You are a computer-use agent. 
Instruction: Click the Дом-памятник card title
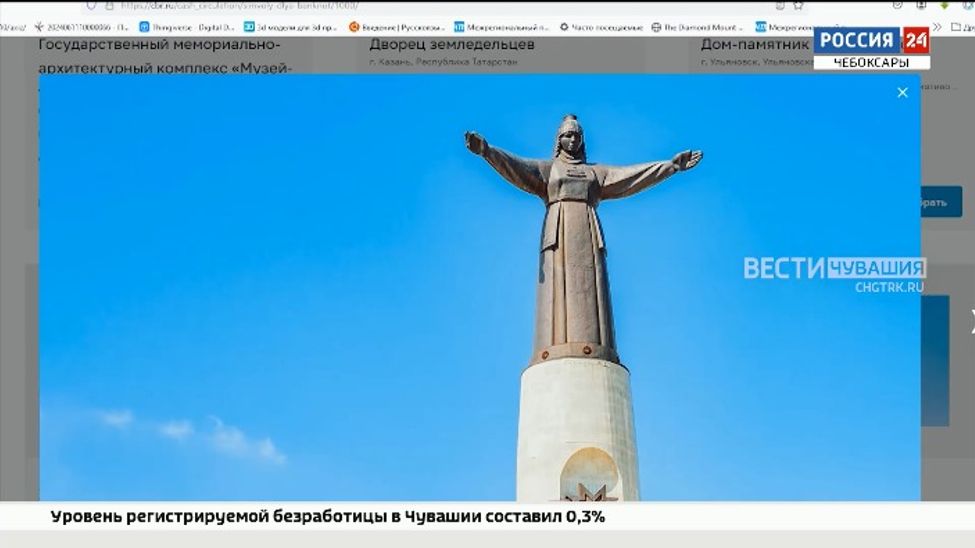[754, 45]
